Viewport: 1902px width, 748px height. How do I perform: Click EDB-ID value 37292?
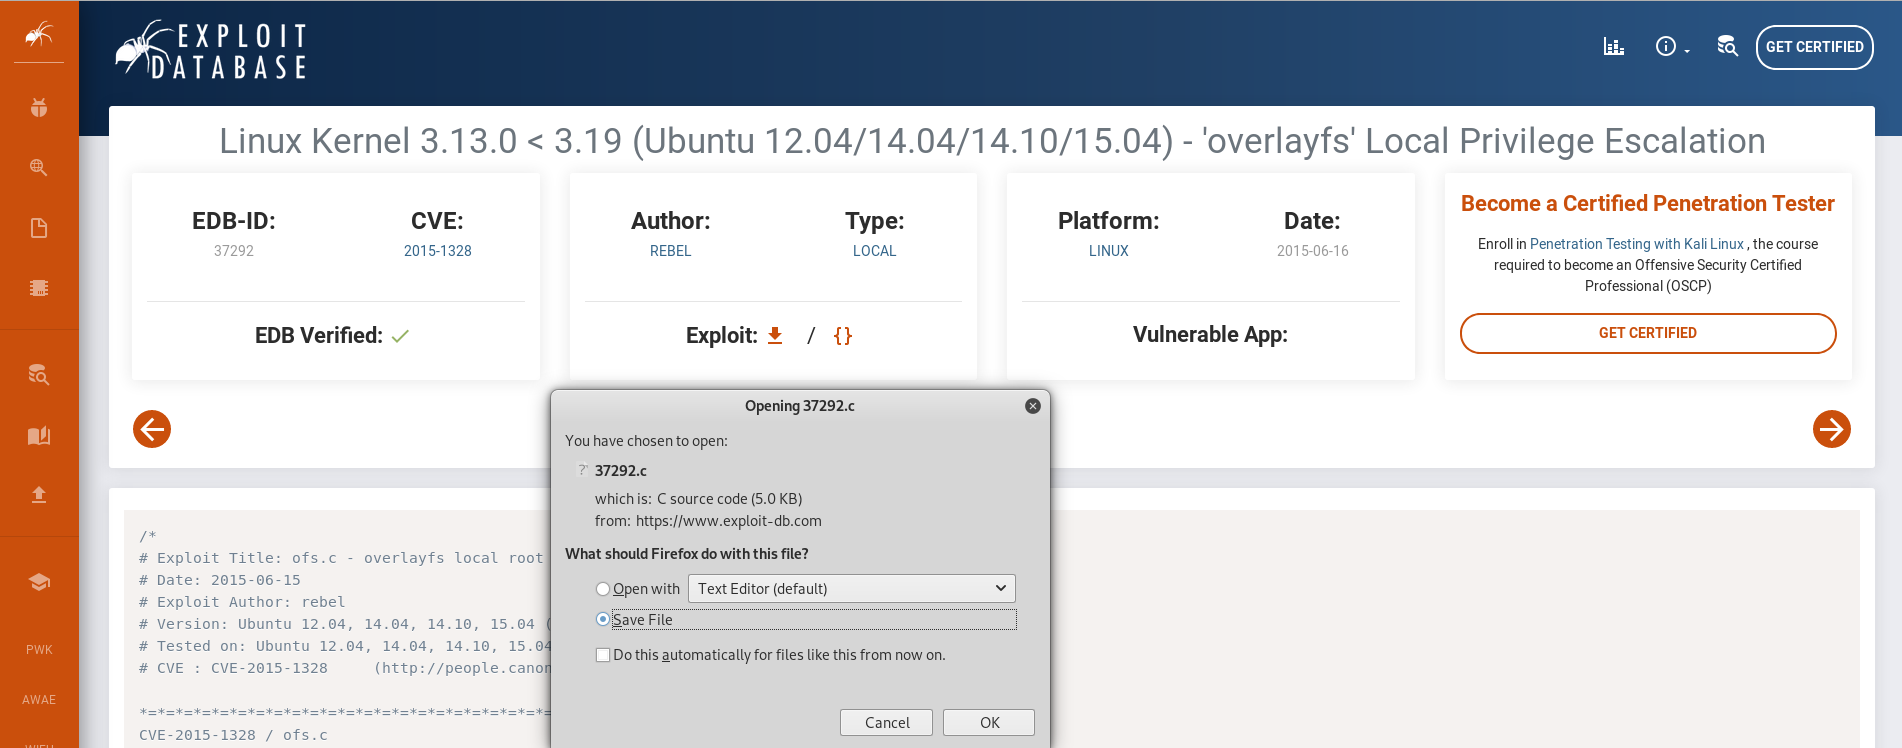[x=234, y=251]
